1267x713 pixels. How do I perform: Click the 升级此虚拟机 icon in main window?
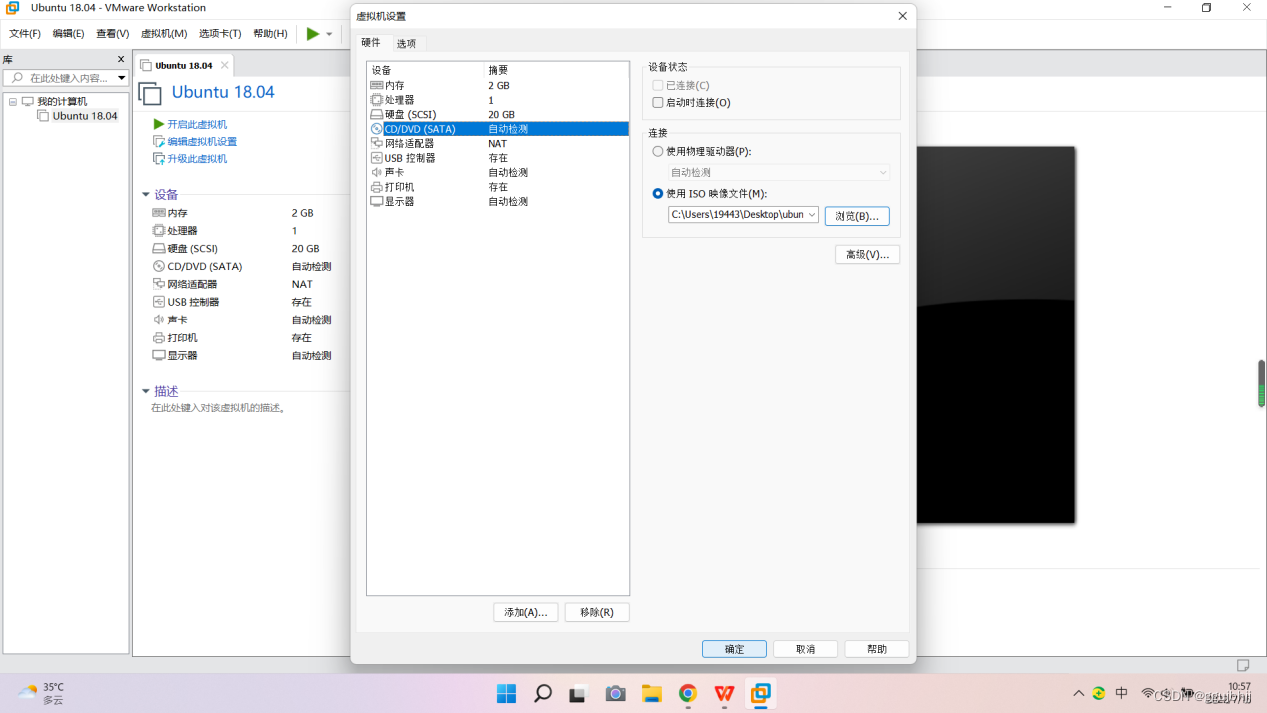tap(158, 158)
